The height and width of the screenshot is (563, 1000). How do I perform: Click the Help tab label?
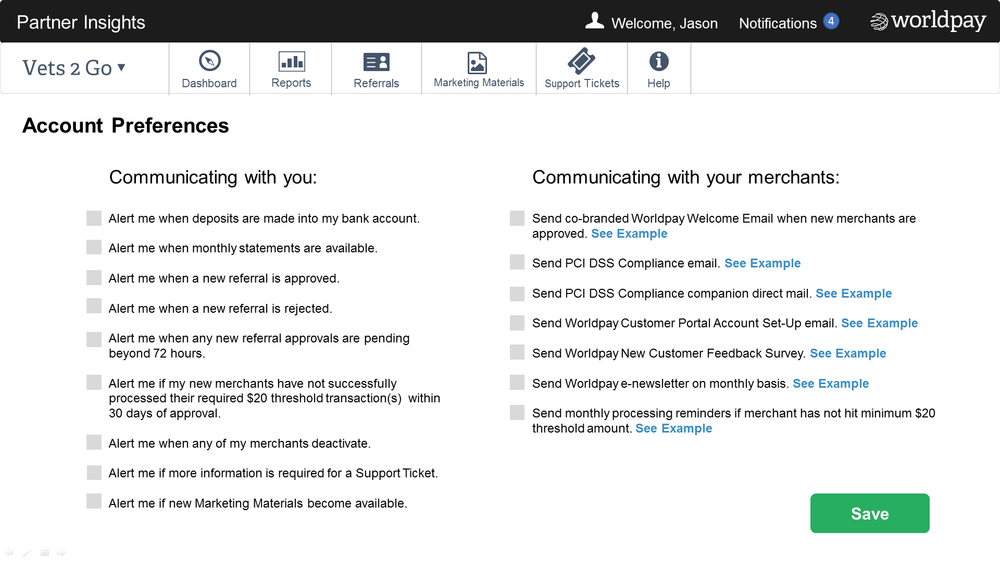click(x=659, y=83)
